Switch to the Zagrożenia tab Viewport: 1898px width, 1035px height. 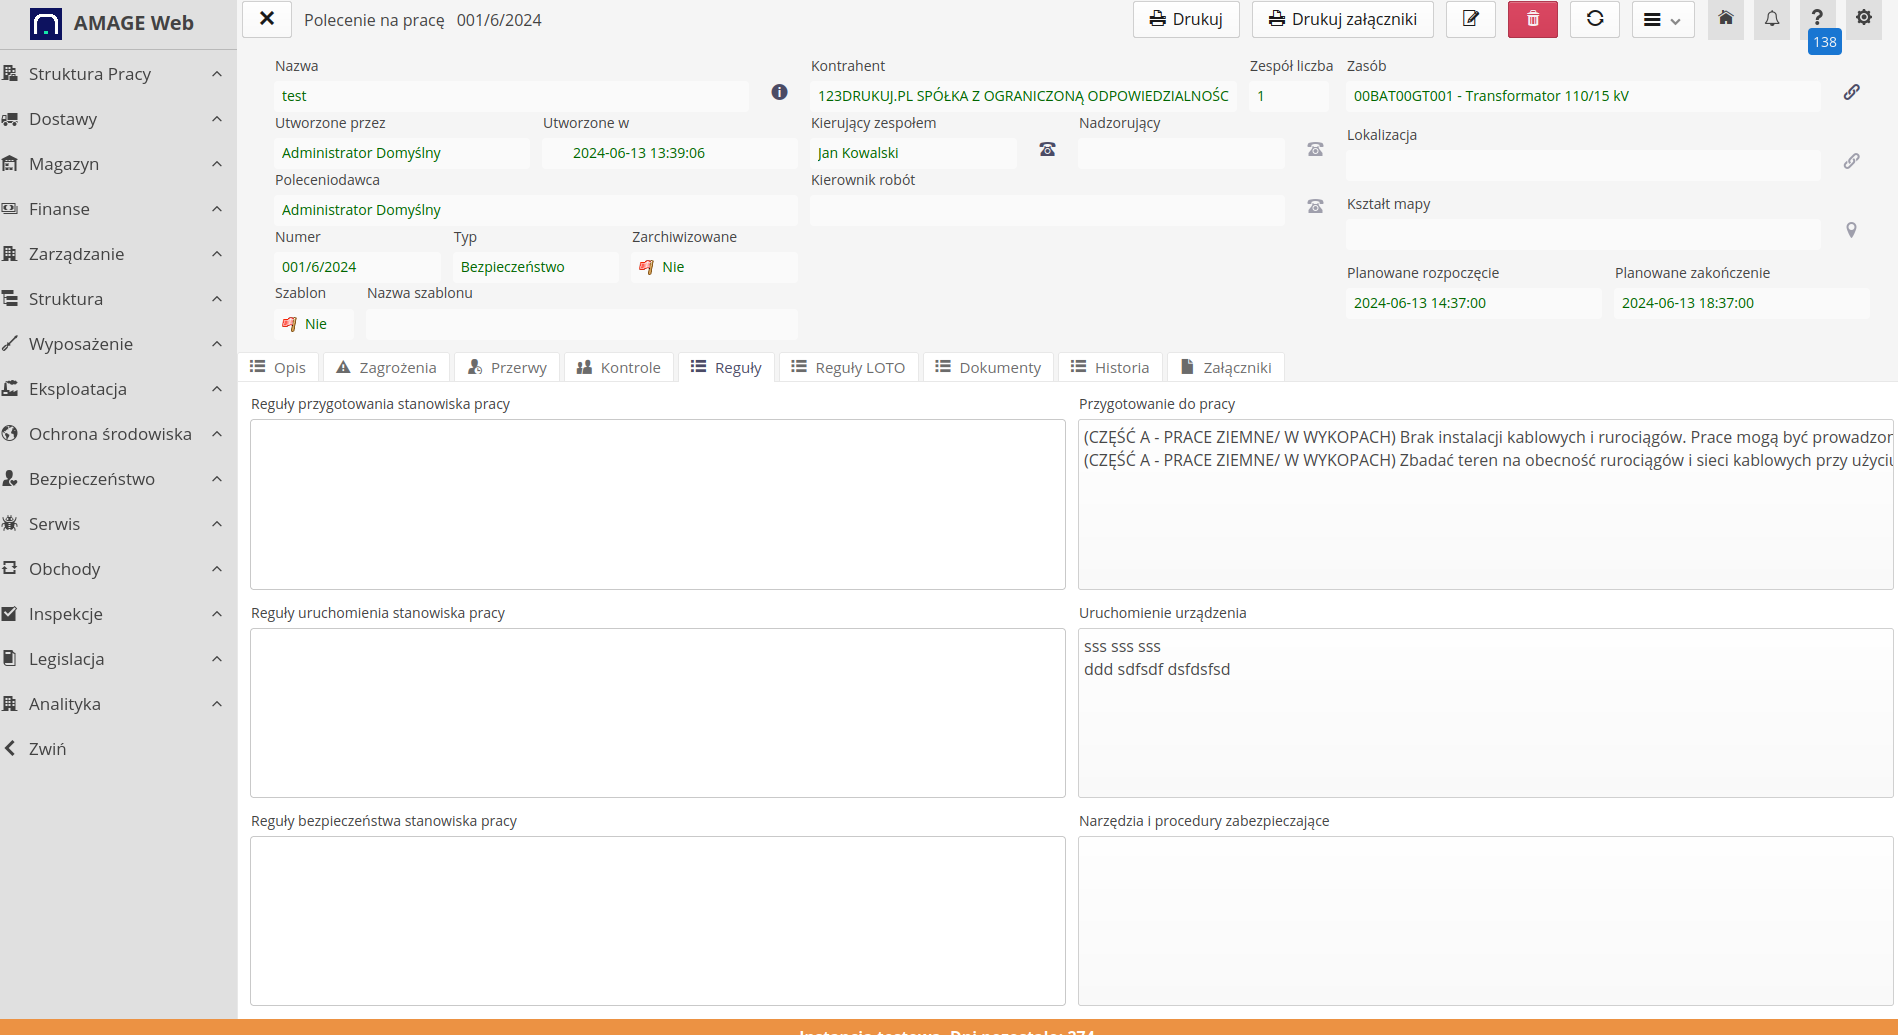386,368
